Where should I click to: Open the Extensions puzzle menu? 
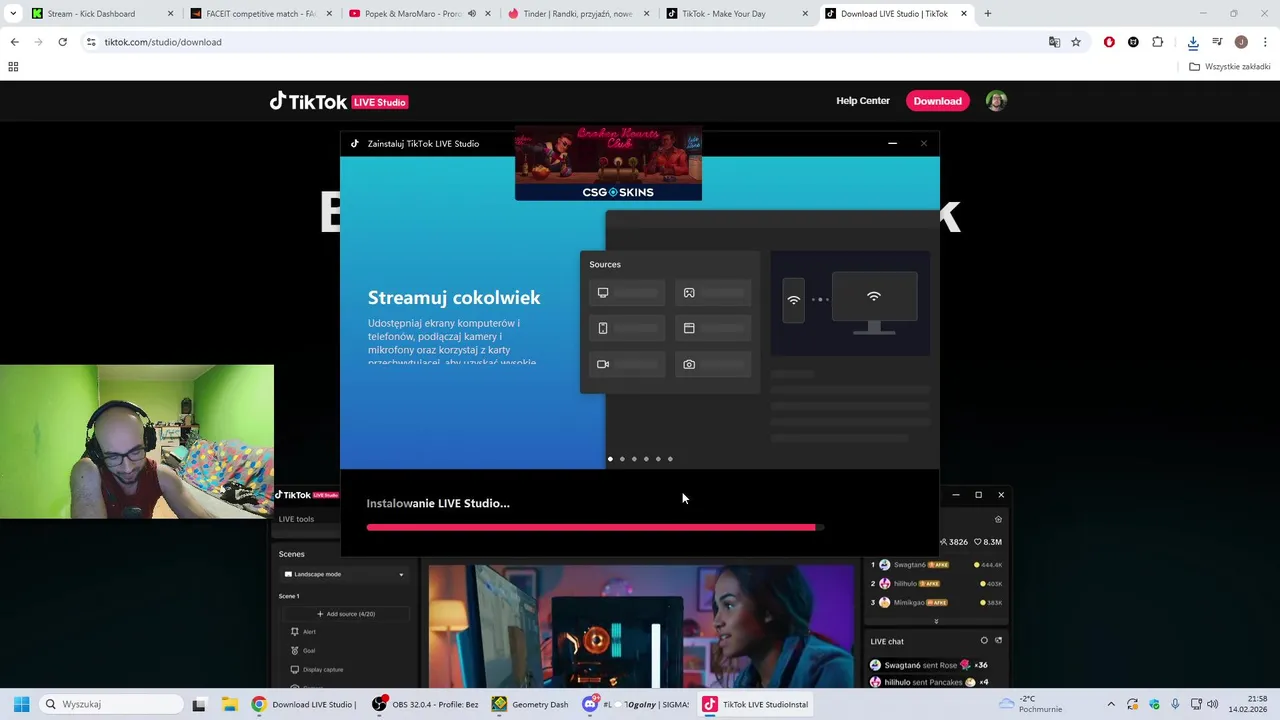1158,42
